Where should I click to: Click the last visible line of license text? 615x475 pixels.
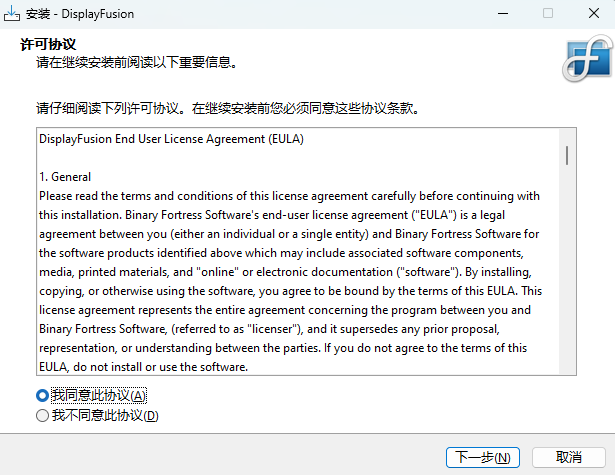click(x=143, y=367)
